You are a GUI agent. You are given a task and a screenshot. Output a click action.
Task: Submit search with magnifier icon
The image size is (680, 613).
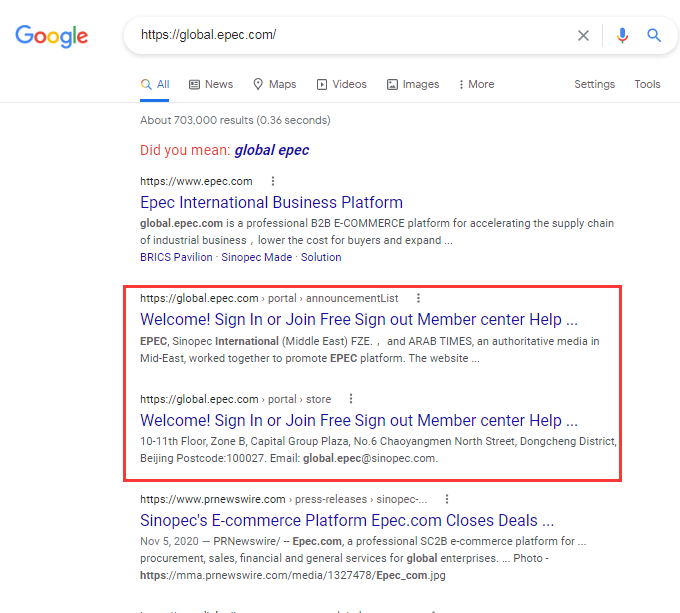coord(654,35)
